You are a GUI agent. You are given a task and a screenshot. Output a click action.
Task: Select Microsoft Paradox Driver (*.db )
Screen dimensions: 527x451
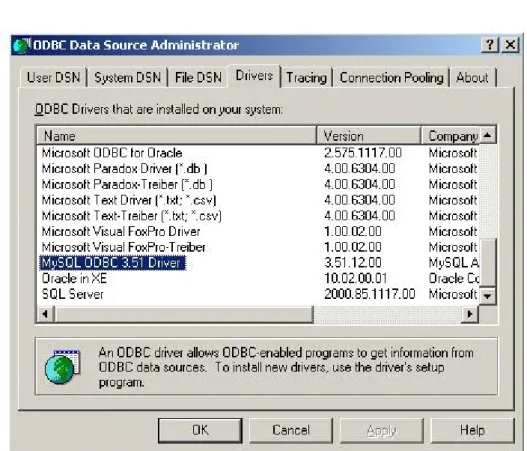click(124, 169)
